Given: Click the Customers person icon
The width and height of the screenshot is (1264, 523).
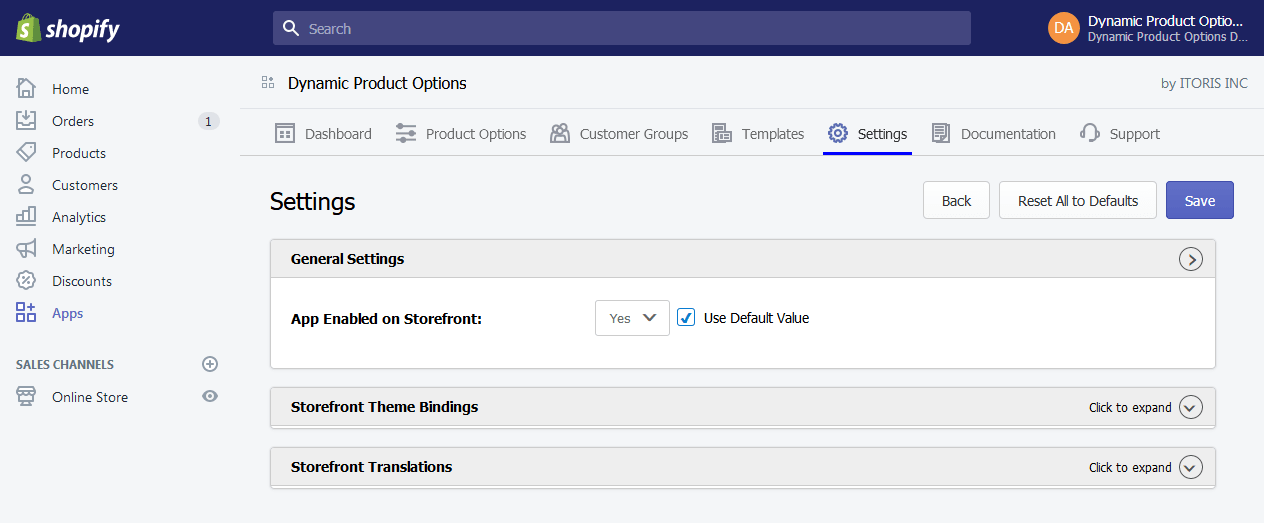Looking at the screenshot, I should 26,184.
